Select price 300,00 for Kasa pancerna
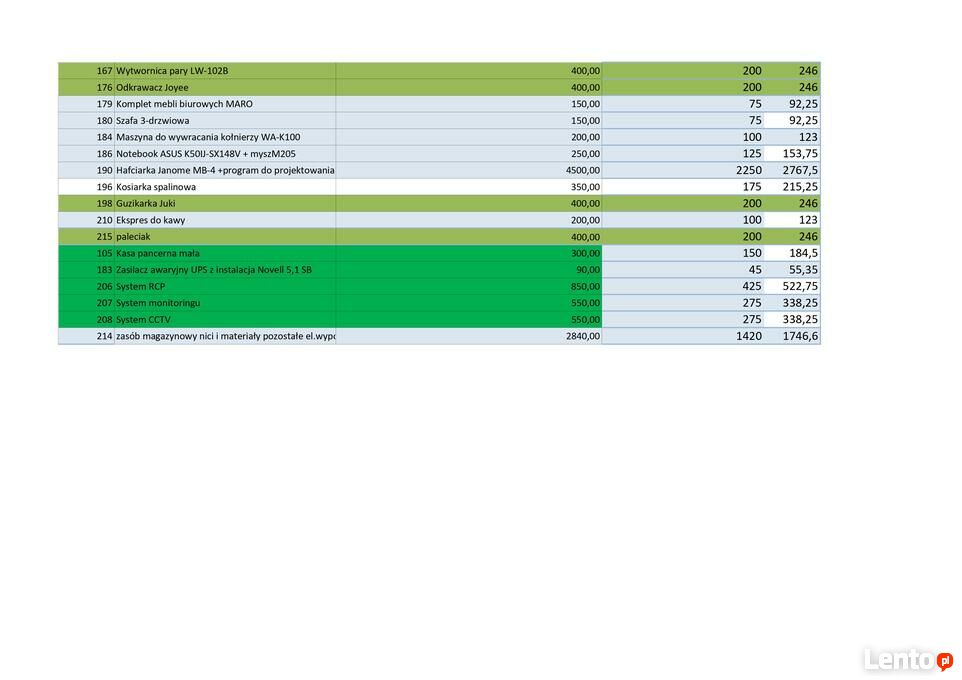This screenshot has width=962, height=680. 469,253
